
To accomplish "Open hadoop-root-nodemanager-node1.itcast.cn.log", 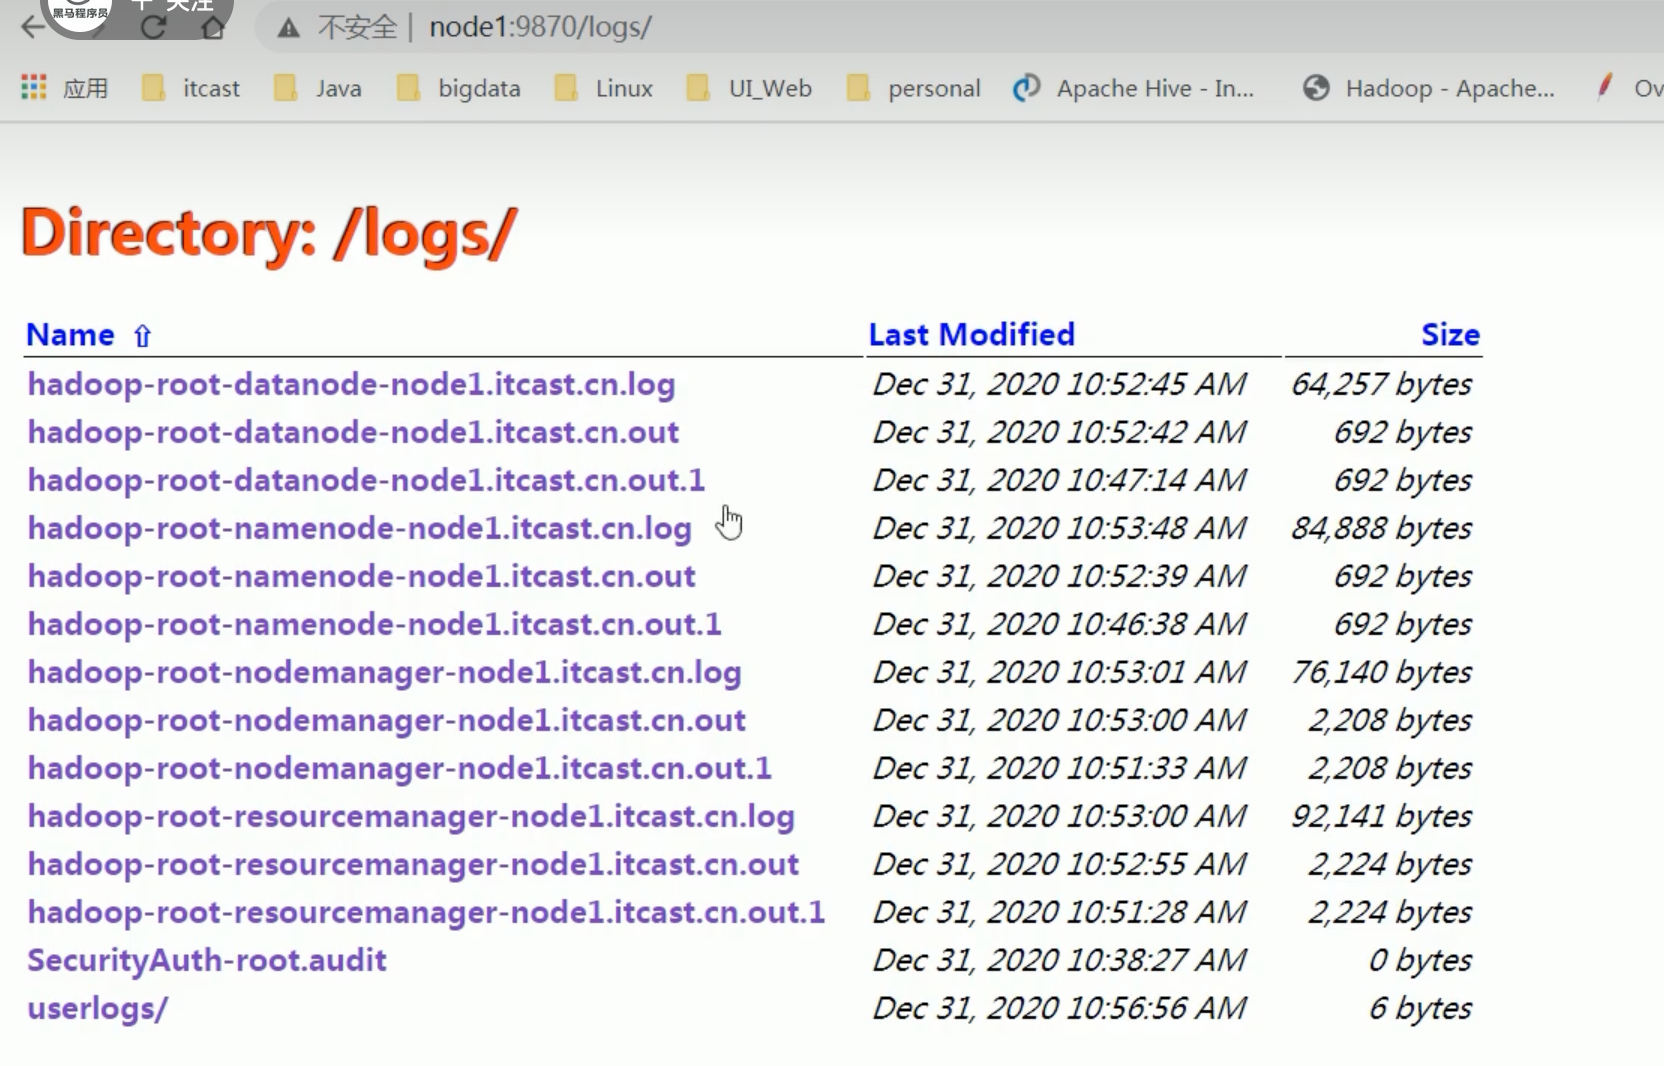I will coord(384,672).
